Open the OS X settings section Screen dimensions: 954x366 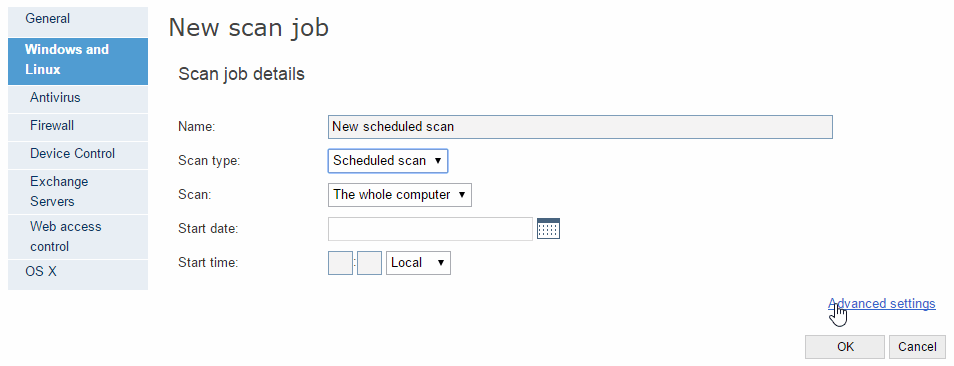(78, 272)
